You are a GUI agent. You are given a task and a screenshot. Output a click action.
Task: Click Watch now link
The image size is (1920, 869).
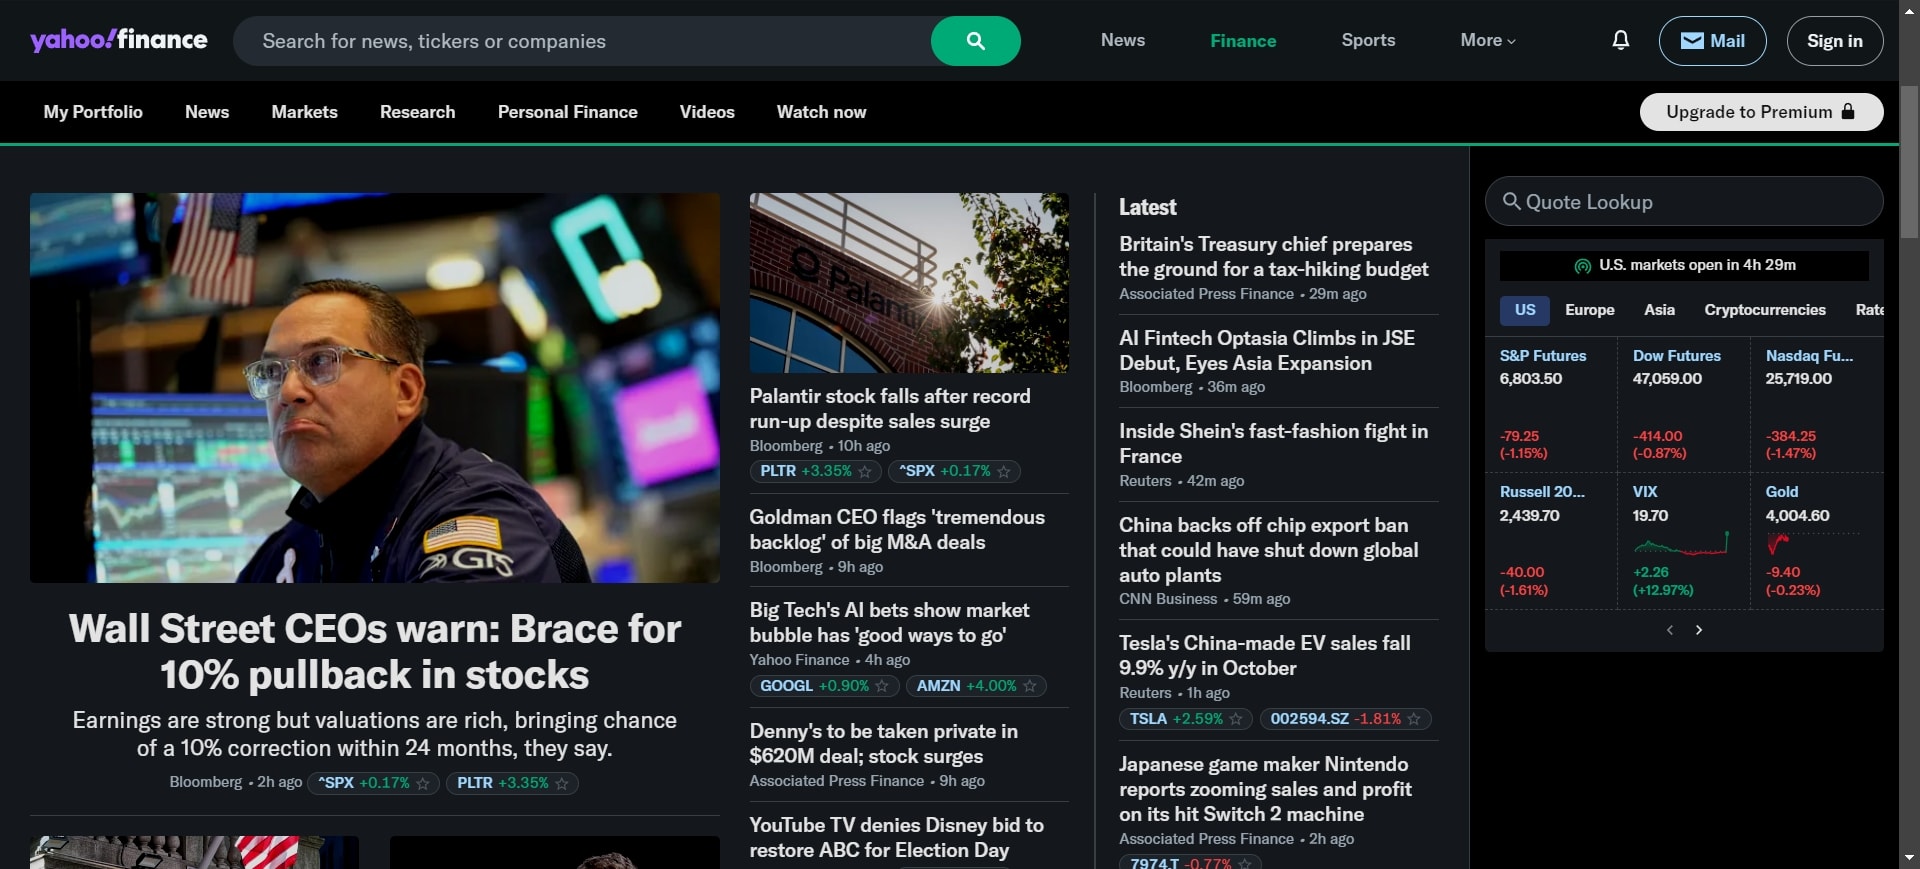(821, 112)
